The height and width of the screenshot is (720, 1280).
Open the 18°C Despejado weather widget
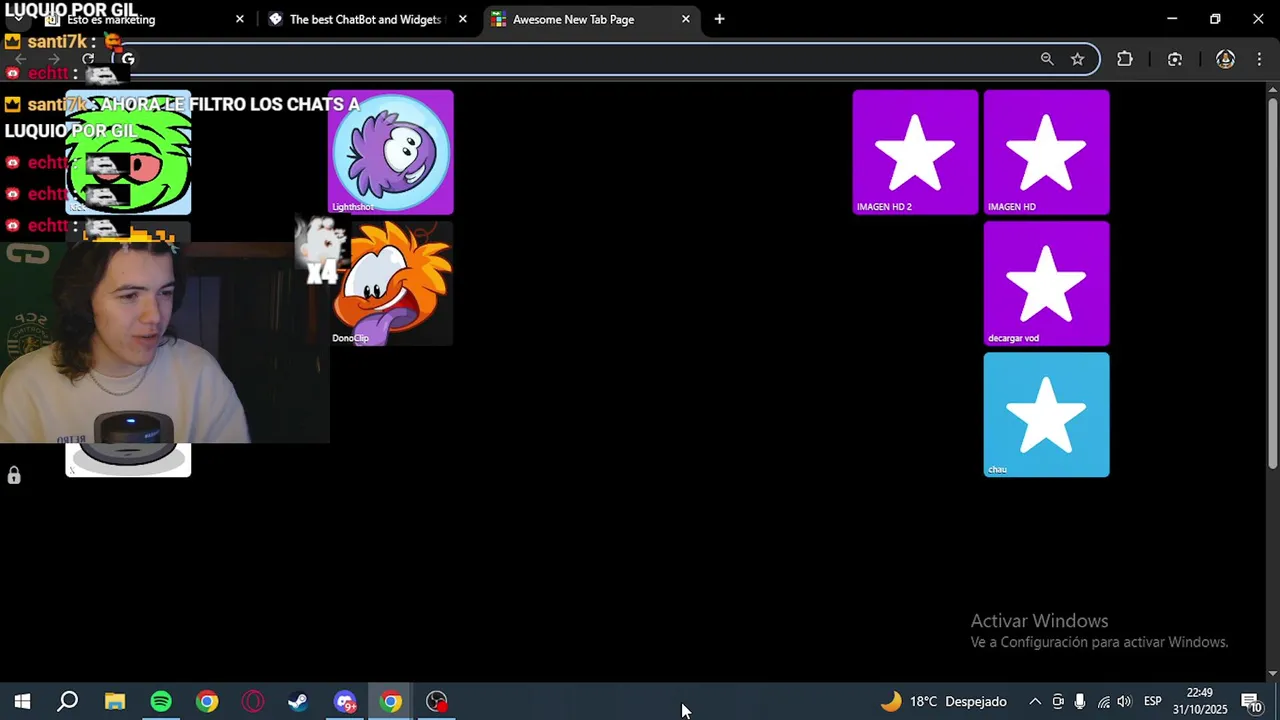[943, 701]
